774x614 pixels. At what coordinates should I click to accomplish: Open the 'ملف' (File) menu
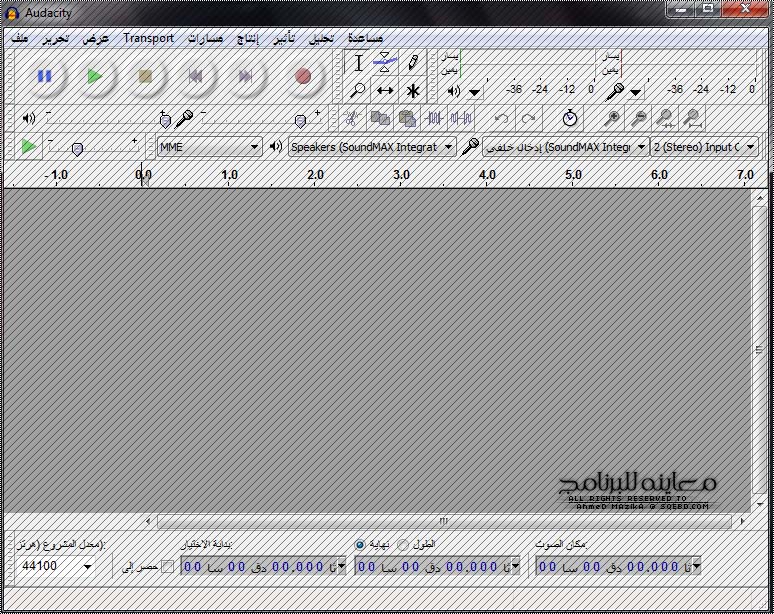pos(20,38)
